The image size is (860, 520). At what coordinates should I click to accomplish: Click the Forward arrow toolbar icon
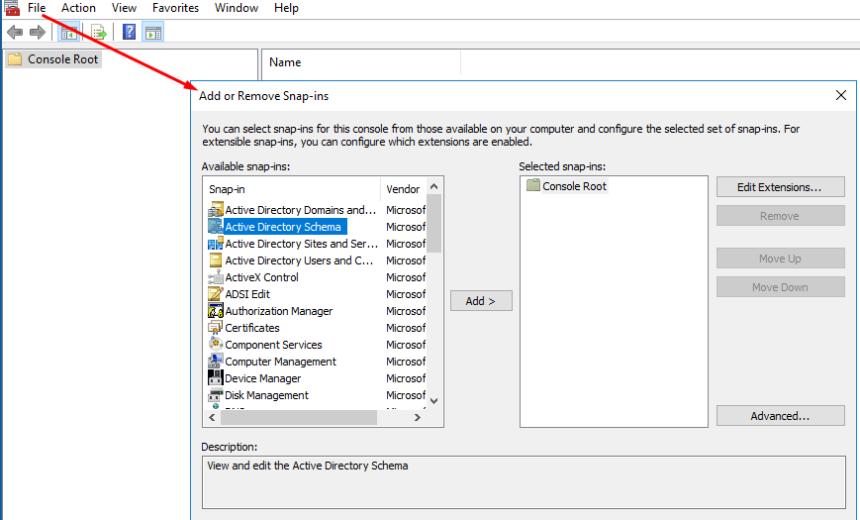(37, 32)
